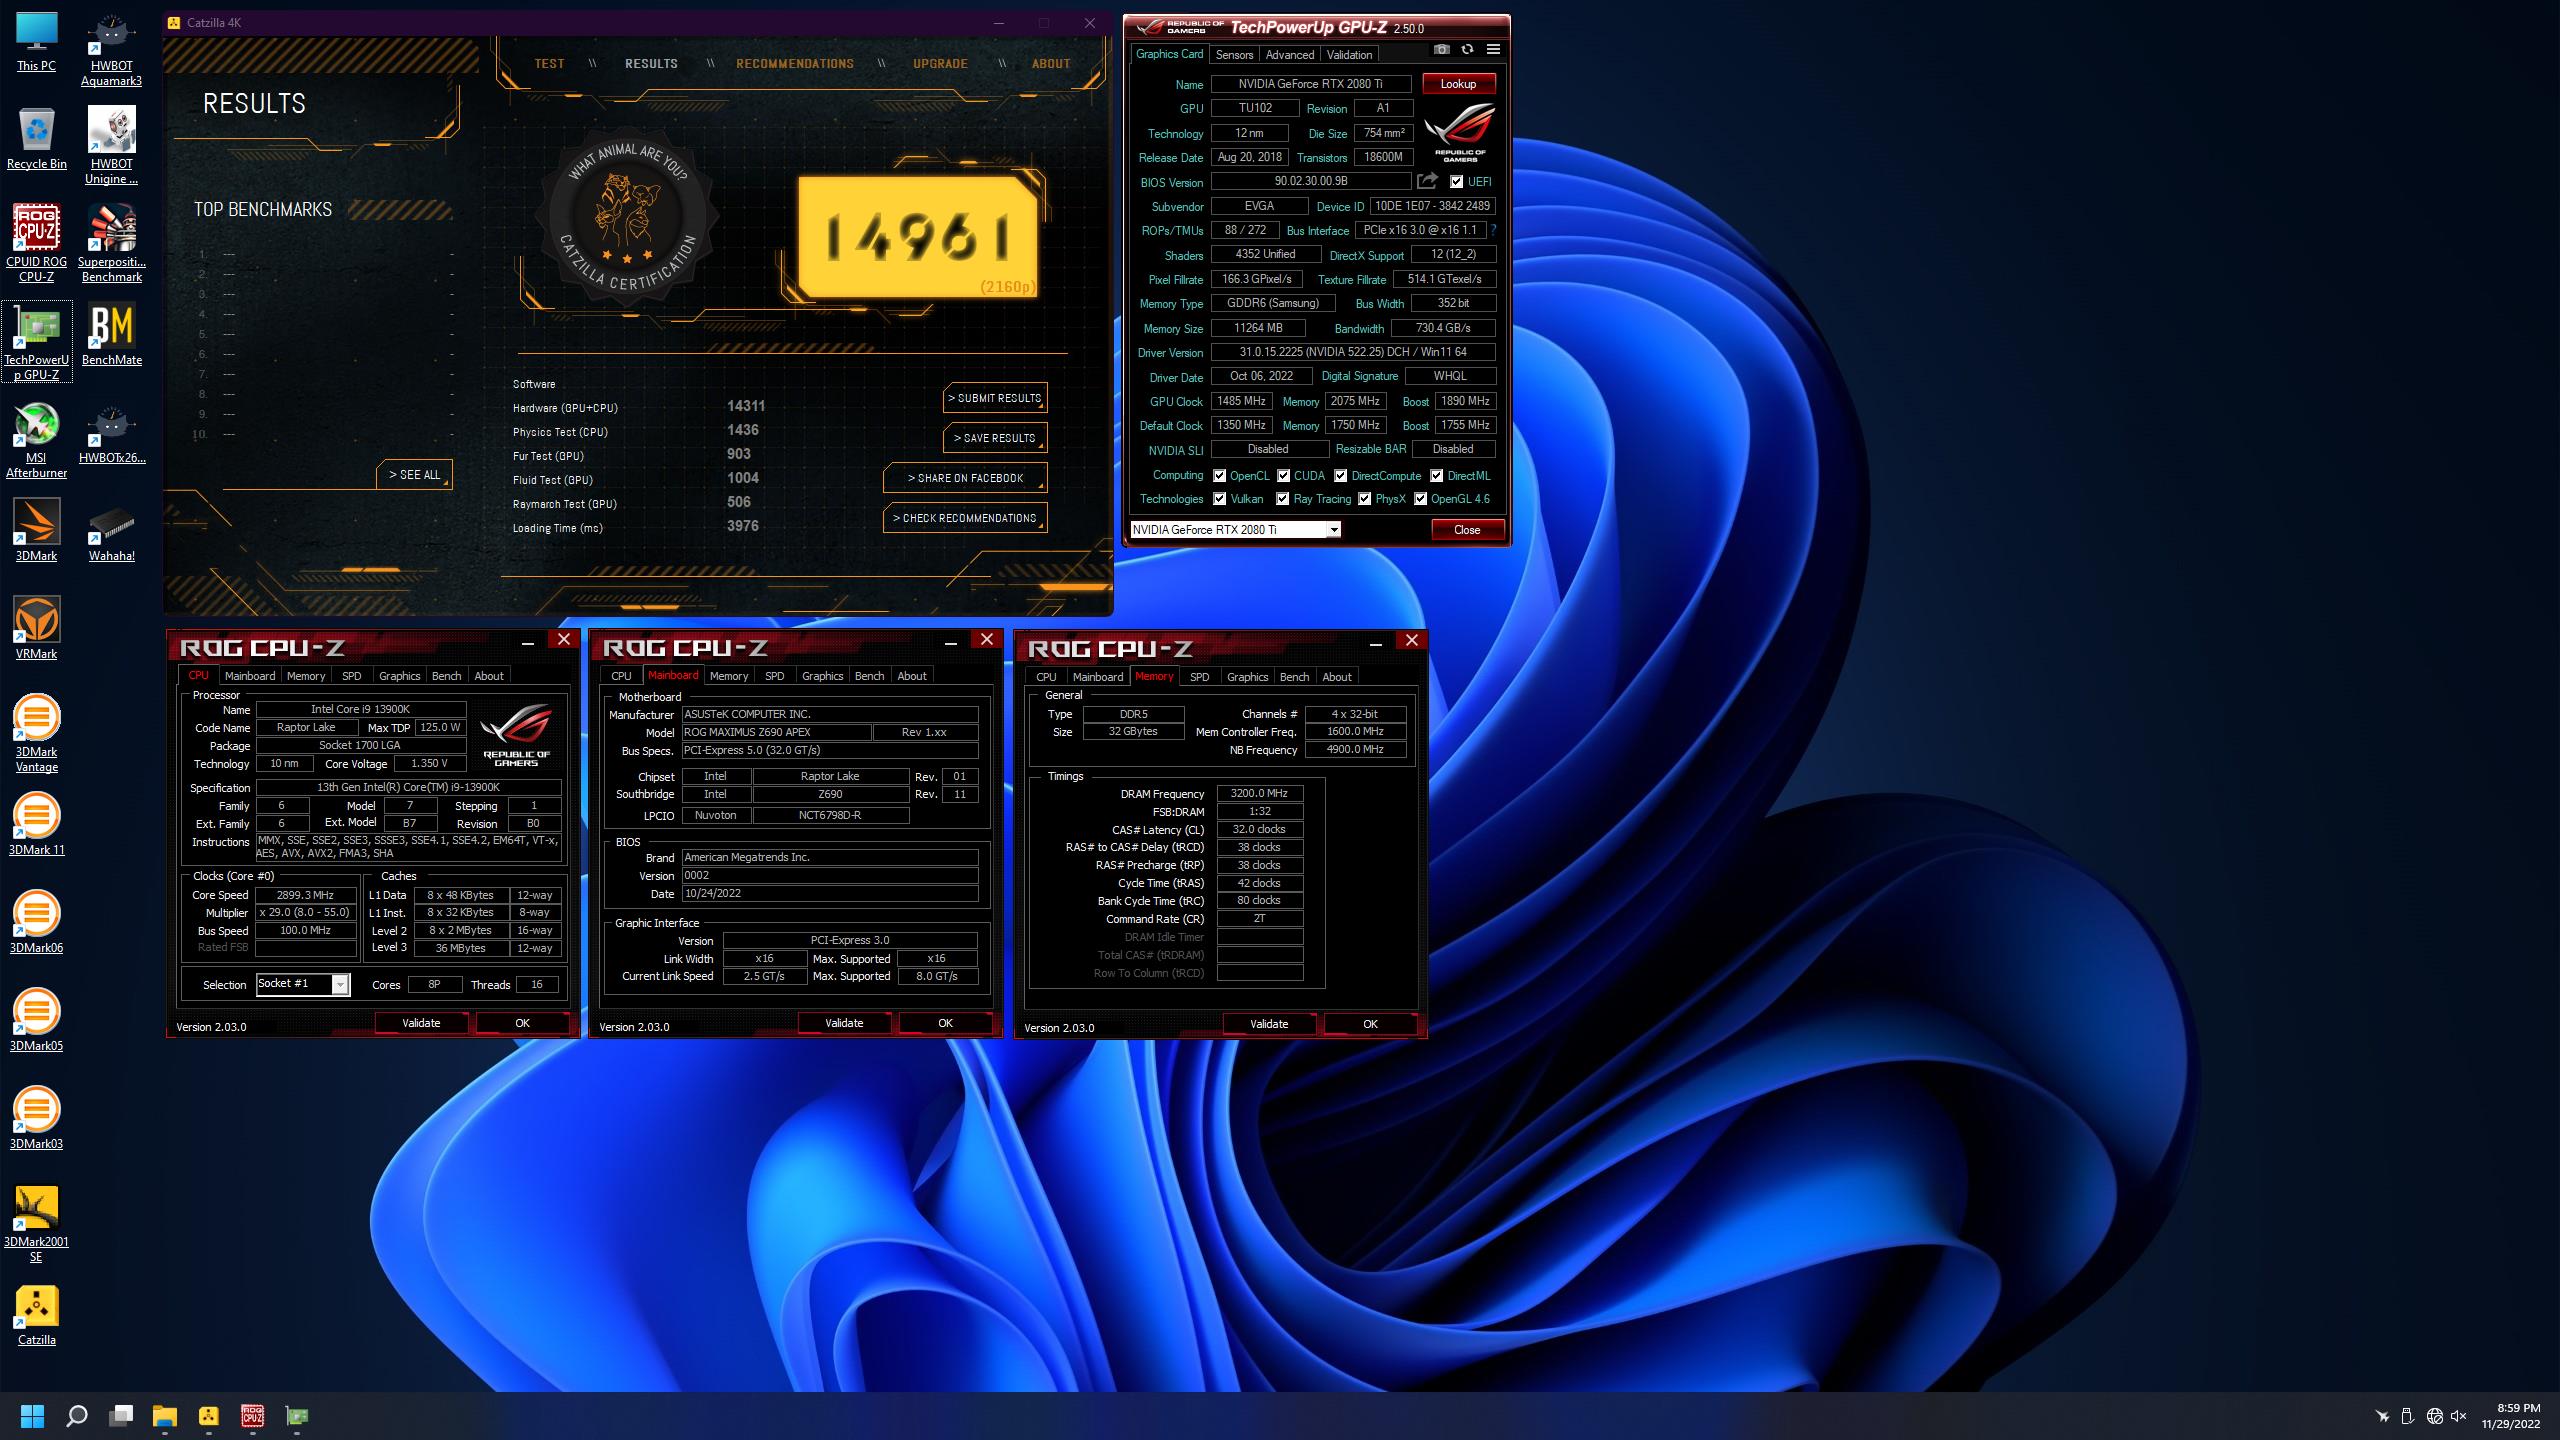Image resolution: width=2560 pixels, height=1440 pixels.
Task: Open 3DMark06 desktop icon
Action: pos(37,923)
